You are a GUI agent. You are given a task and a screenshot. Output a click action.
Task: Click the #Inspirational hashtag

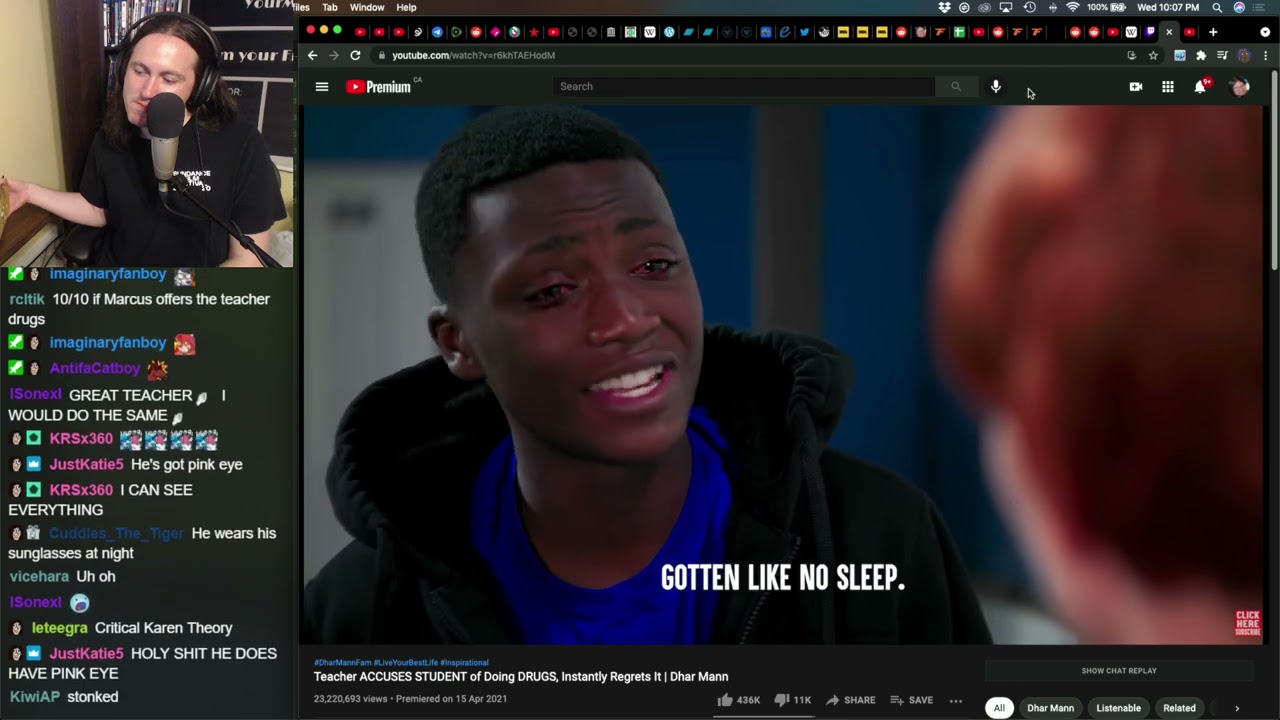[x=464, y=663]
